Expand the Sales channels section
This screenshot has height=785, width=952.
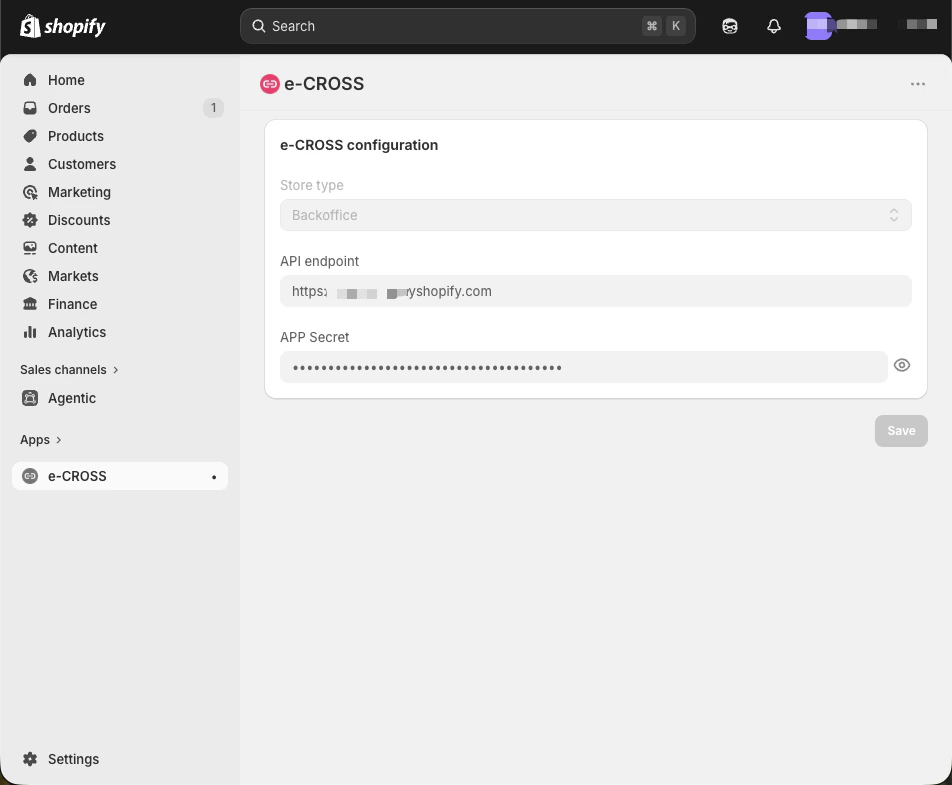pyautogui.click(x=69, y=370)
